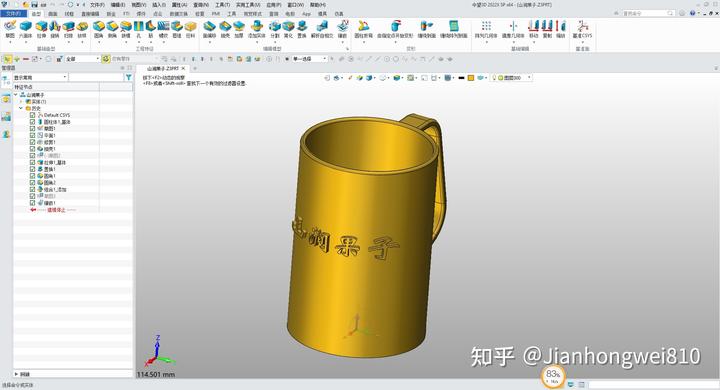The image size is (720, 390).
Task: Select the 草图 (Sketch) tool
Action: (x=10, y=29)
